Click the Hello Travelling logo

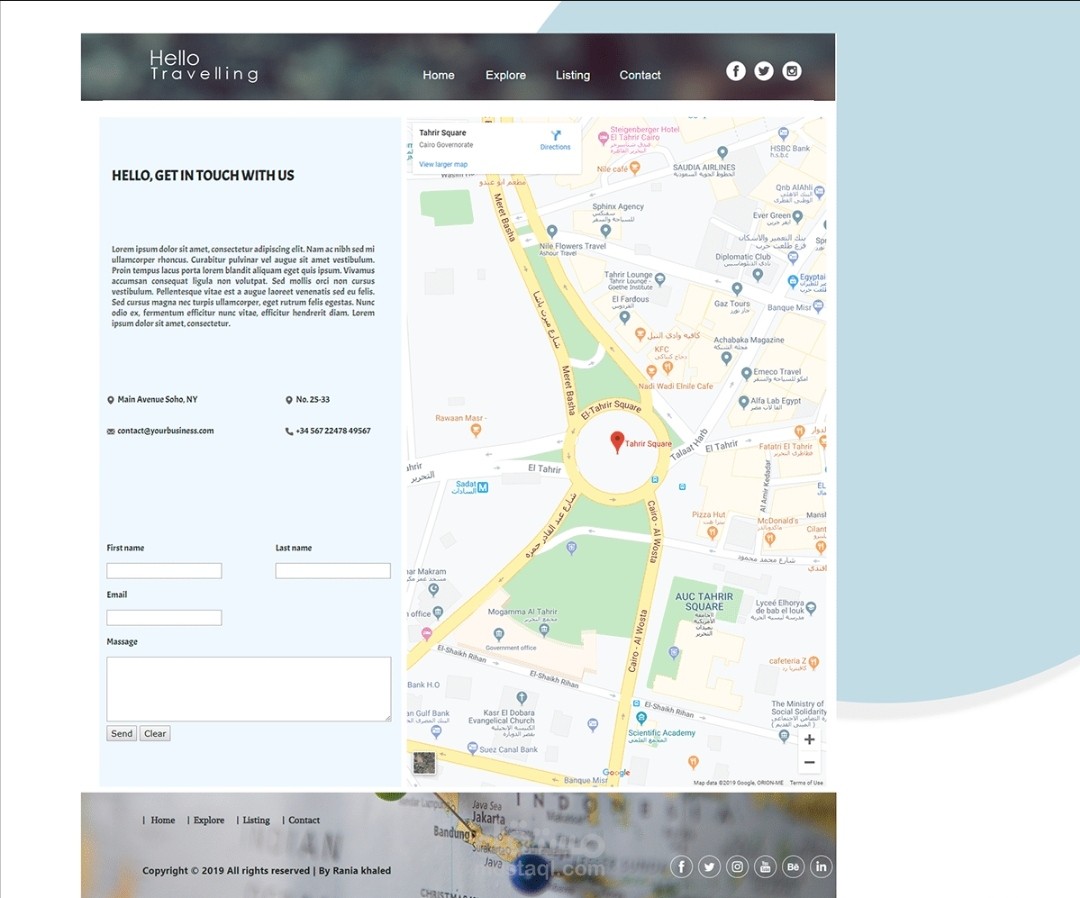coord(204,65)
